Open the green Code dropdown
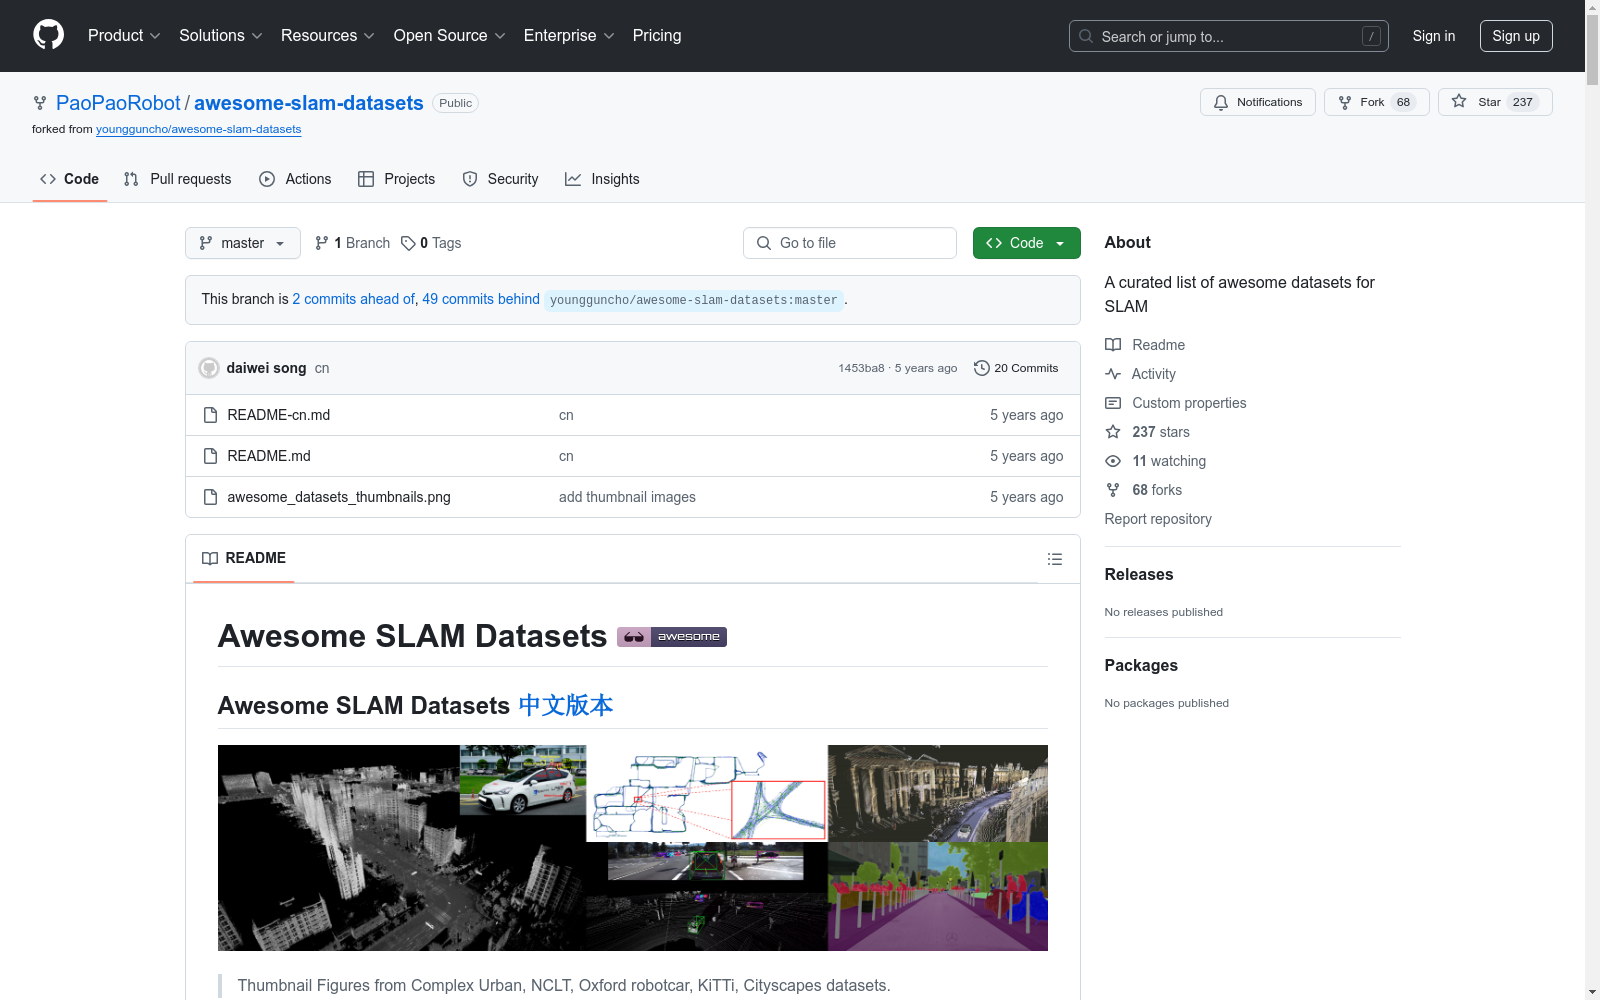Image resolution: width=1600 pixels, height=1000 pixels. [x=1027, y=243]
